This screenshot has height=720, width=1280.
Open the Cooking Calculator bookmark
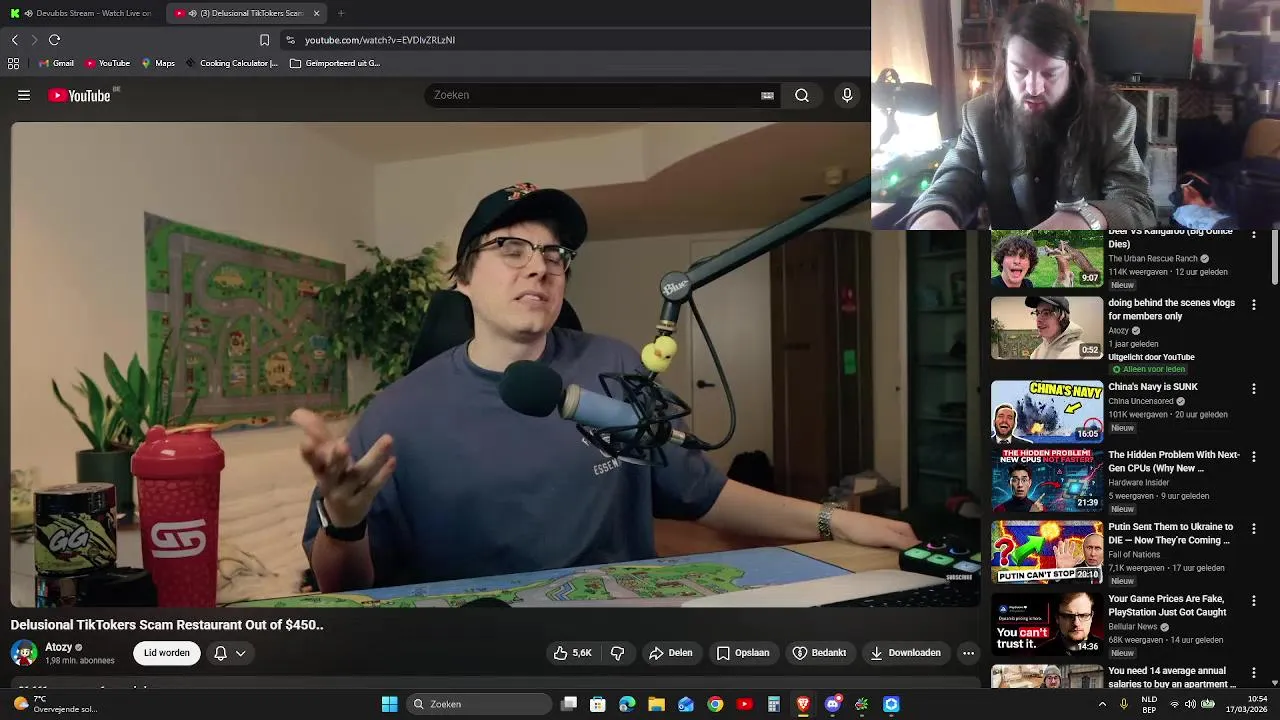[232, 63]
